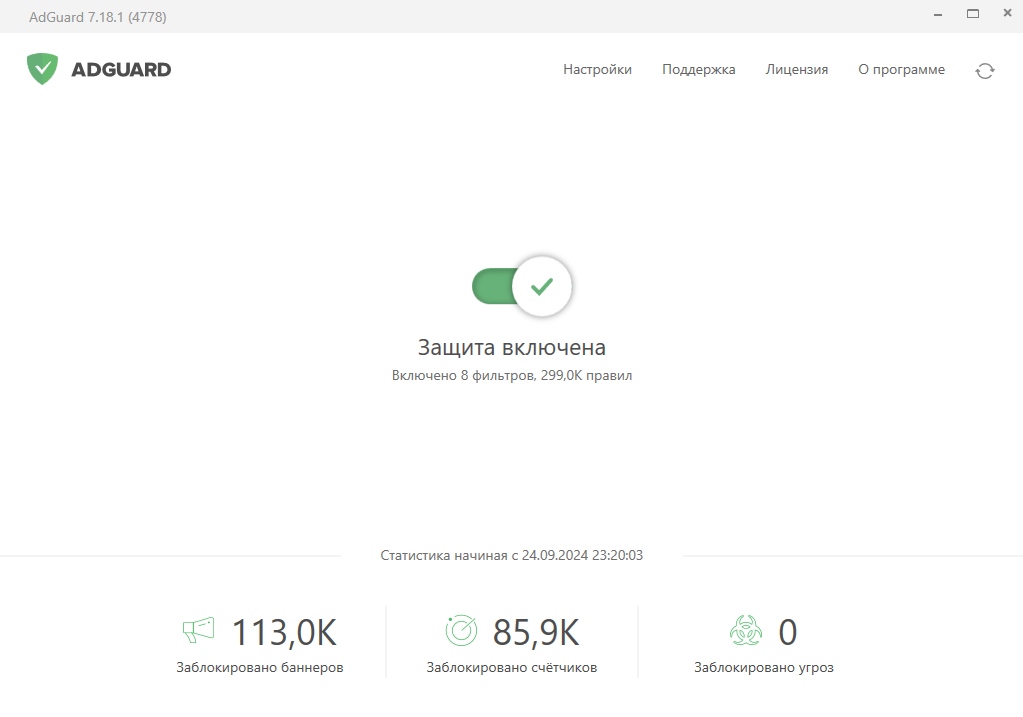Image resolution: width=1023 pixels, height=717 pixels.
Task: Click the ADGUARD wordmark text
Action: [121, 70]
